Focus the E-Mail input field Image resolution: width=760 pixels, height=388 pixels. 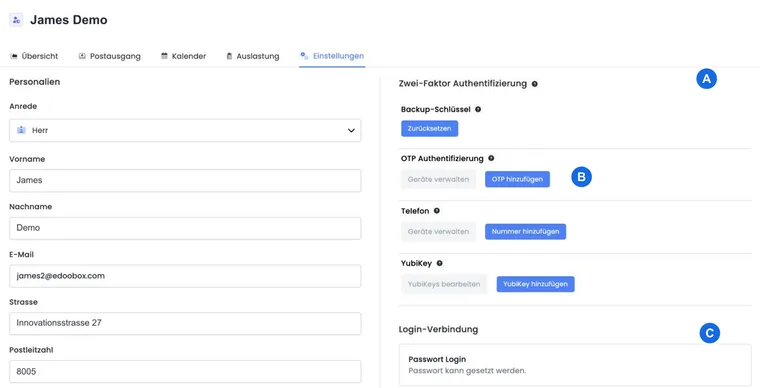[185, 276]
